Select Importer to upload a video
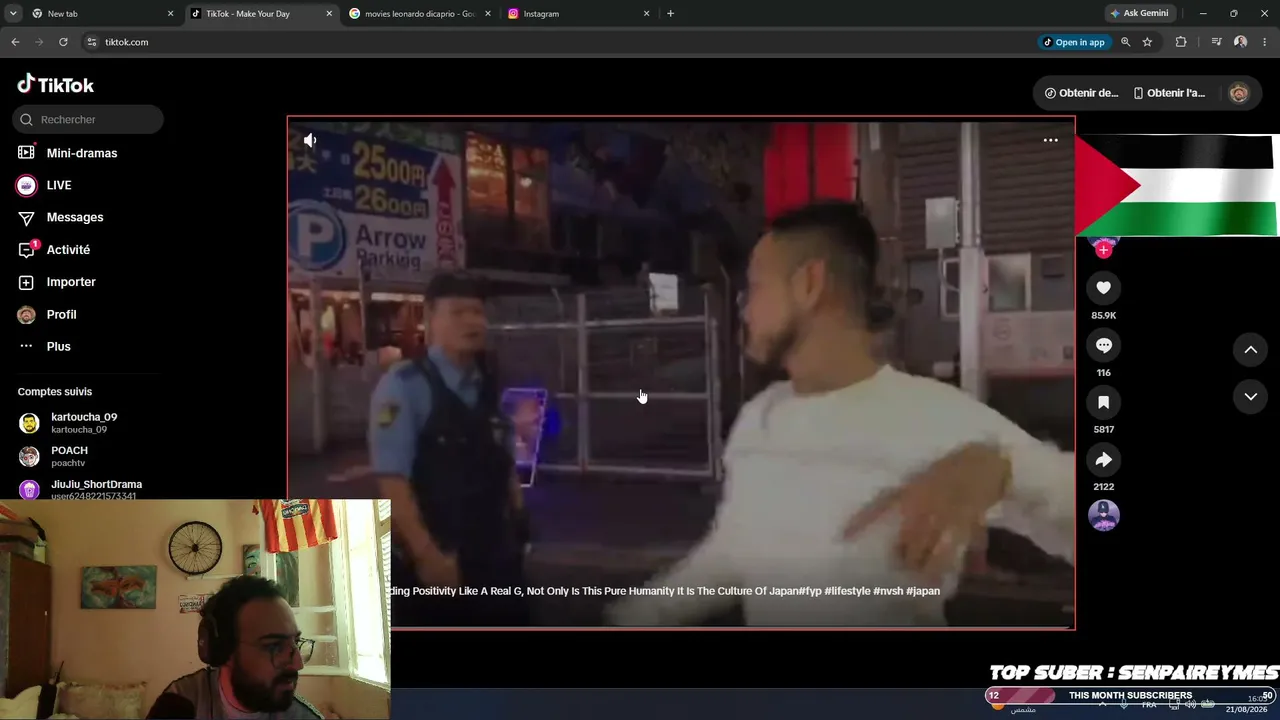Image resolution: width=1280 pixels, height=720 pixels. 71,282
